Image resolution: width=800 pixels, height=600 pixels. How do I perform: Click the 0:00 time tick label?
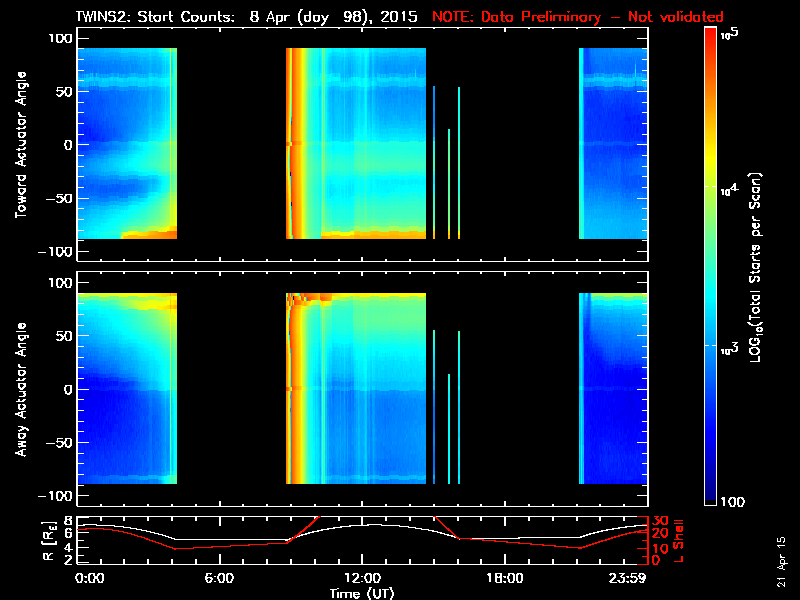(90, 578)
